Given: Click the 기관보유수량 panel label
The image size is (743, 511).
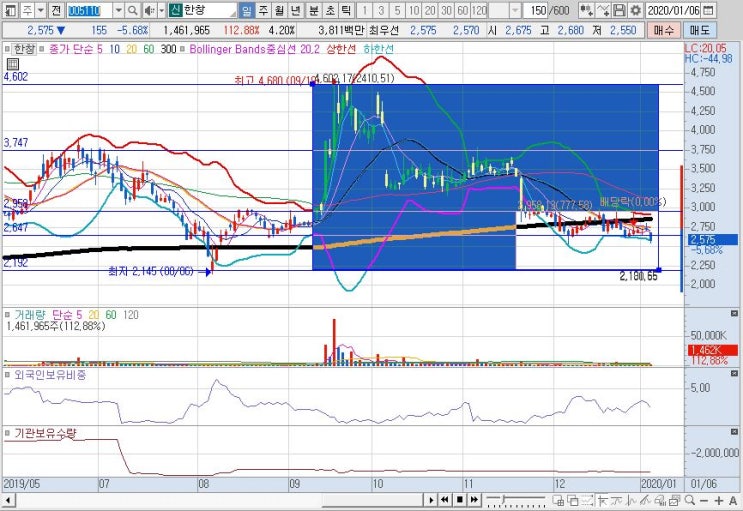Looking at the screenshot, I should pyautogui.click(x=45, y=433).
